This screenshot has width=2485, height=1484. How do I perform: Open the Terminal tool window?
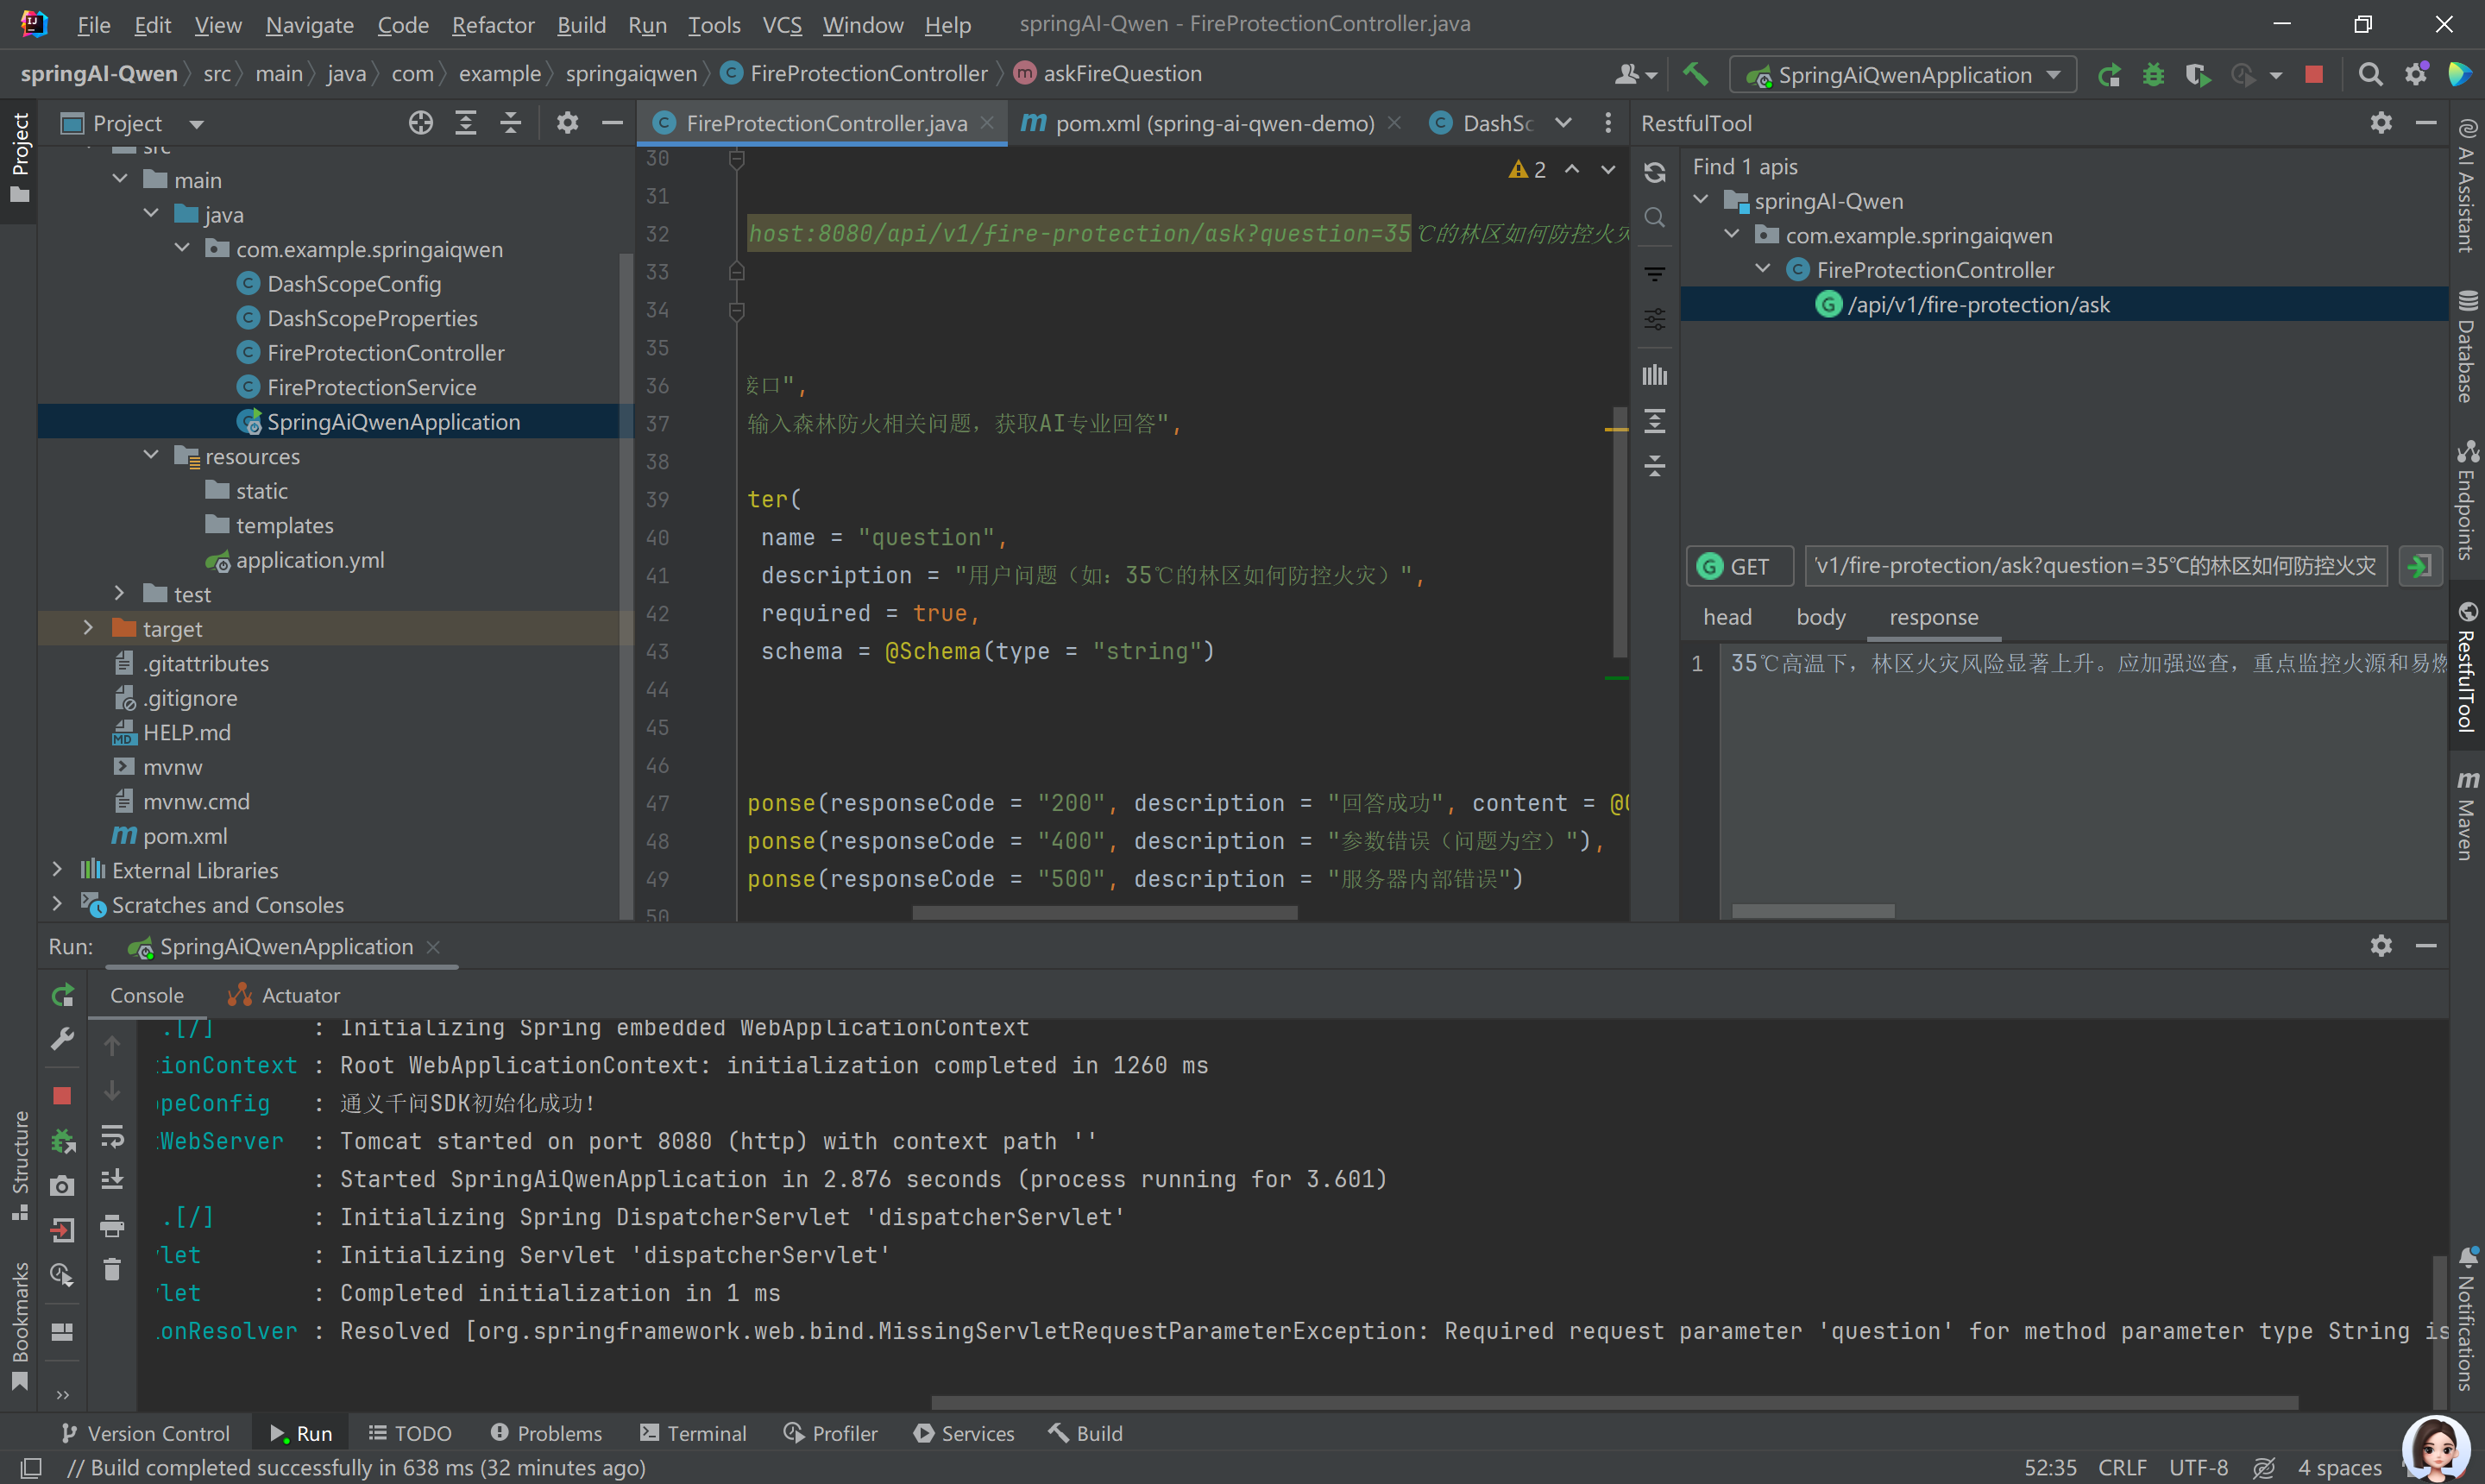click(x=693, y=1433)
